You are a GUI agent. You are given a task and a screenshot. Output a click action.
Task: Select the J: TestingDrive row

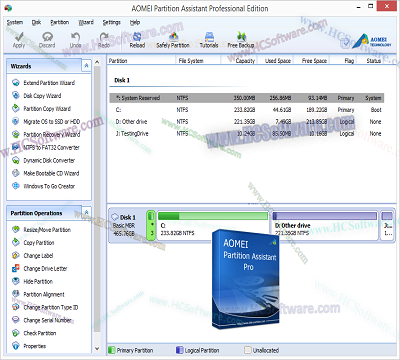point(247,134)
